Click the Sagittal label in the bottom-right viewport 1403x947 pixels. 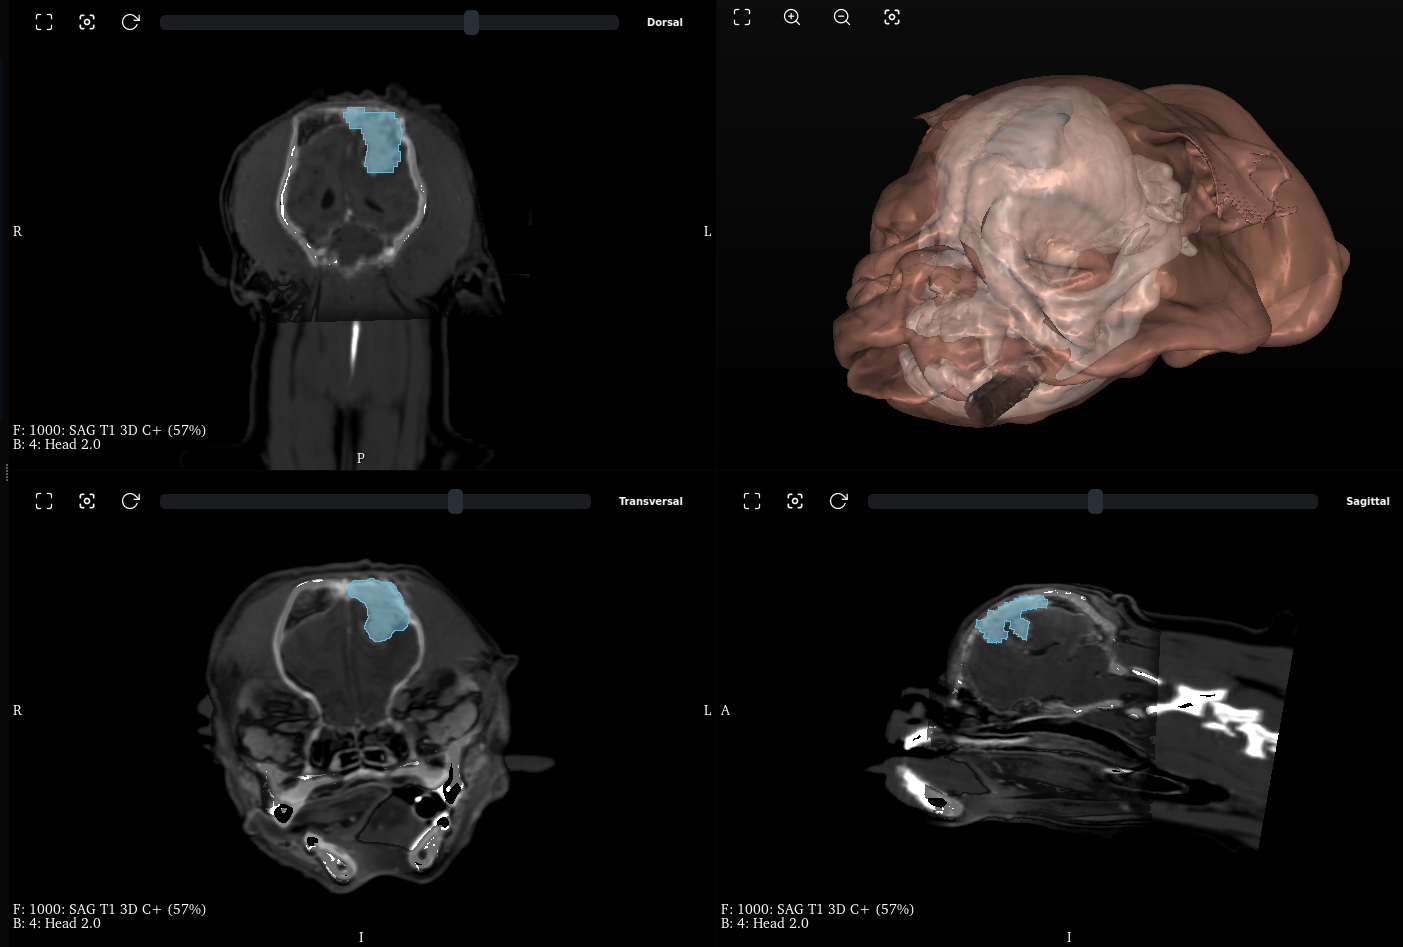tap(1367, 501)
